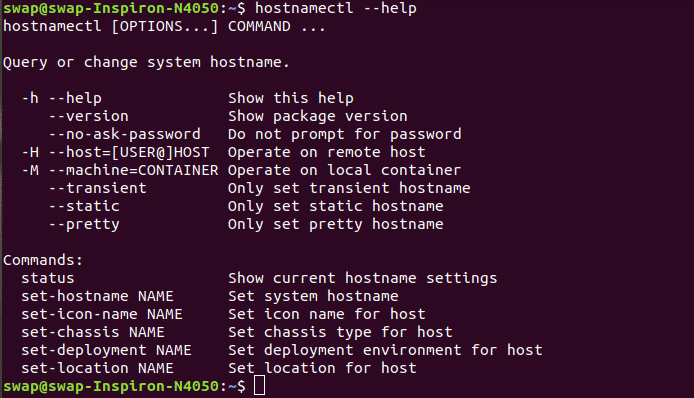Click the 'set-chassis NAME' command
Screen dimensions: 694x398
93,332
